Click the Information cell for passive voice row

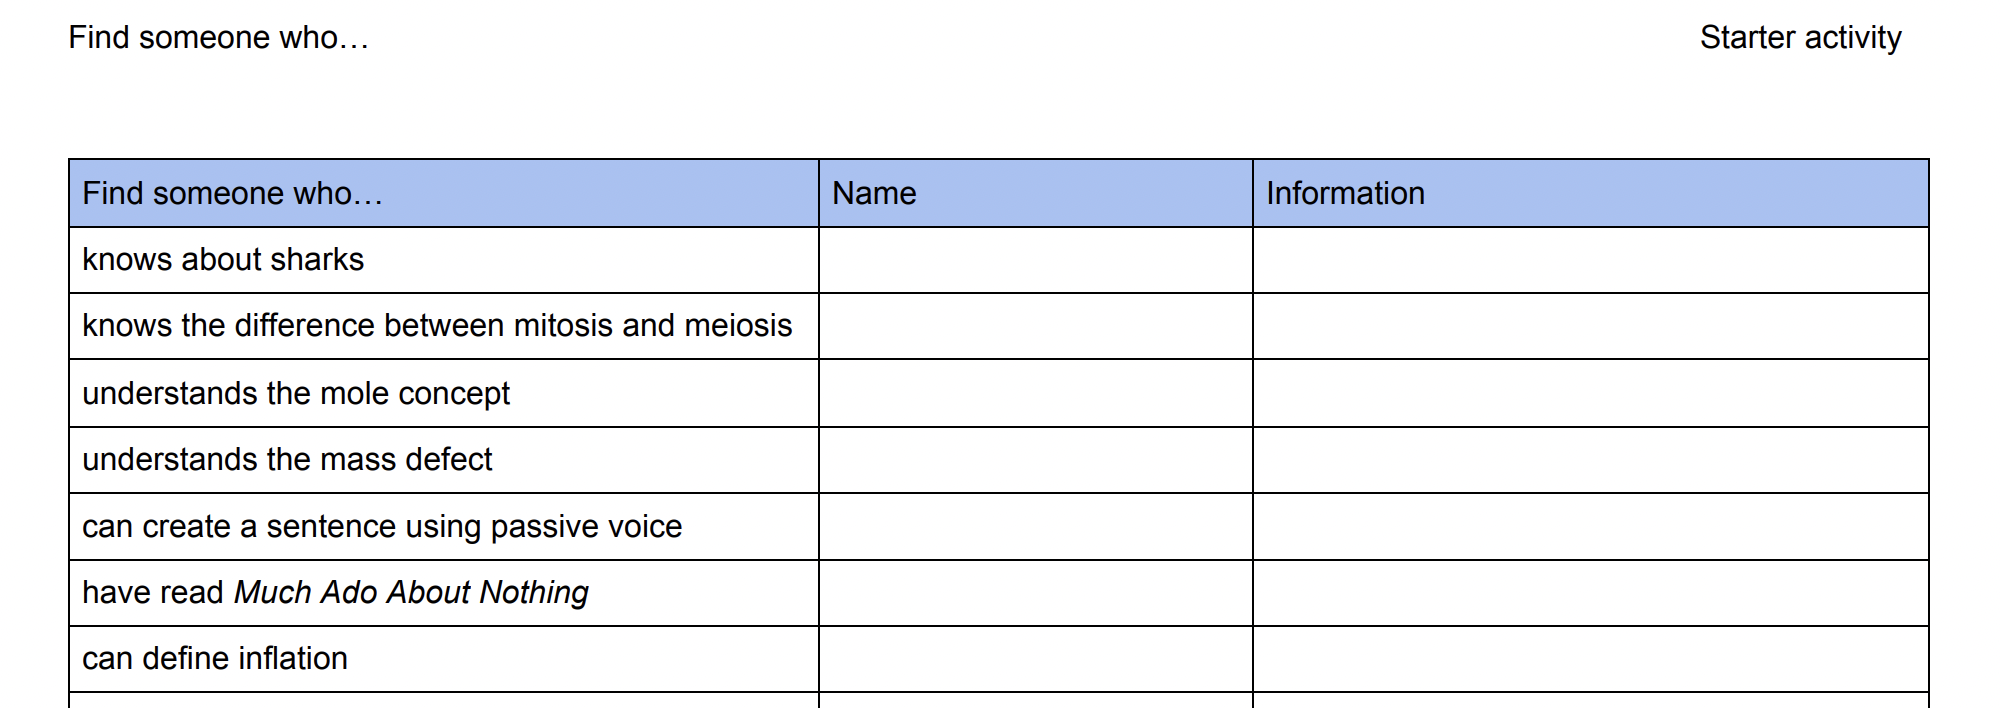pos(1590,526)
